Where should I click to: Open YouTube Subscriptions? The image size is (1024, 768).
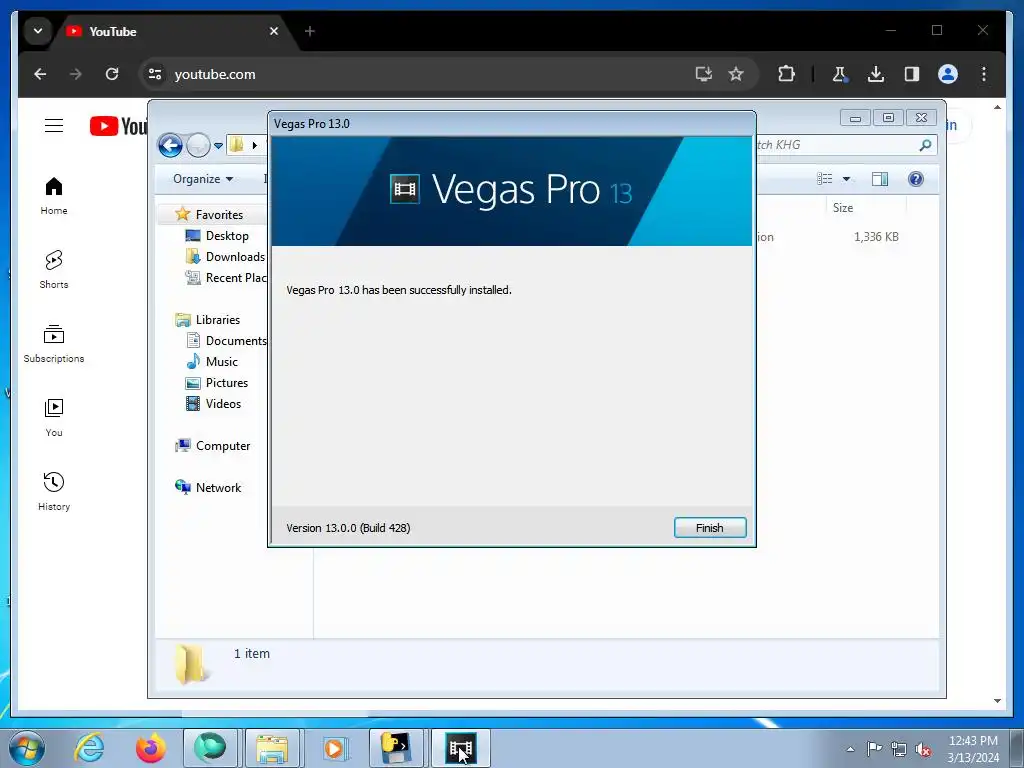[54, 344]
